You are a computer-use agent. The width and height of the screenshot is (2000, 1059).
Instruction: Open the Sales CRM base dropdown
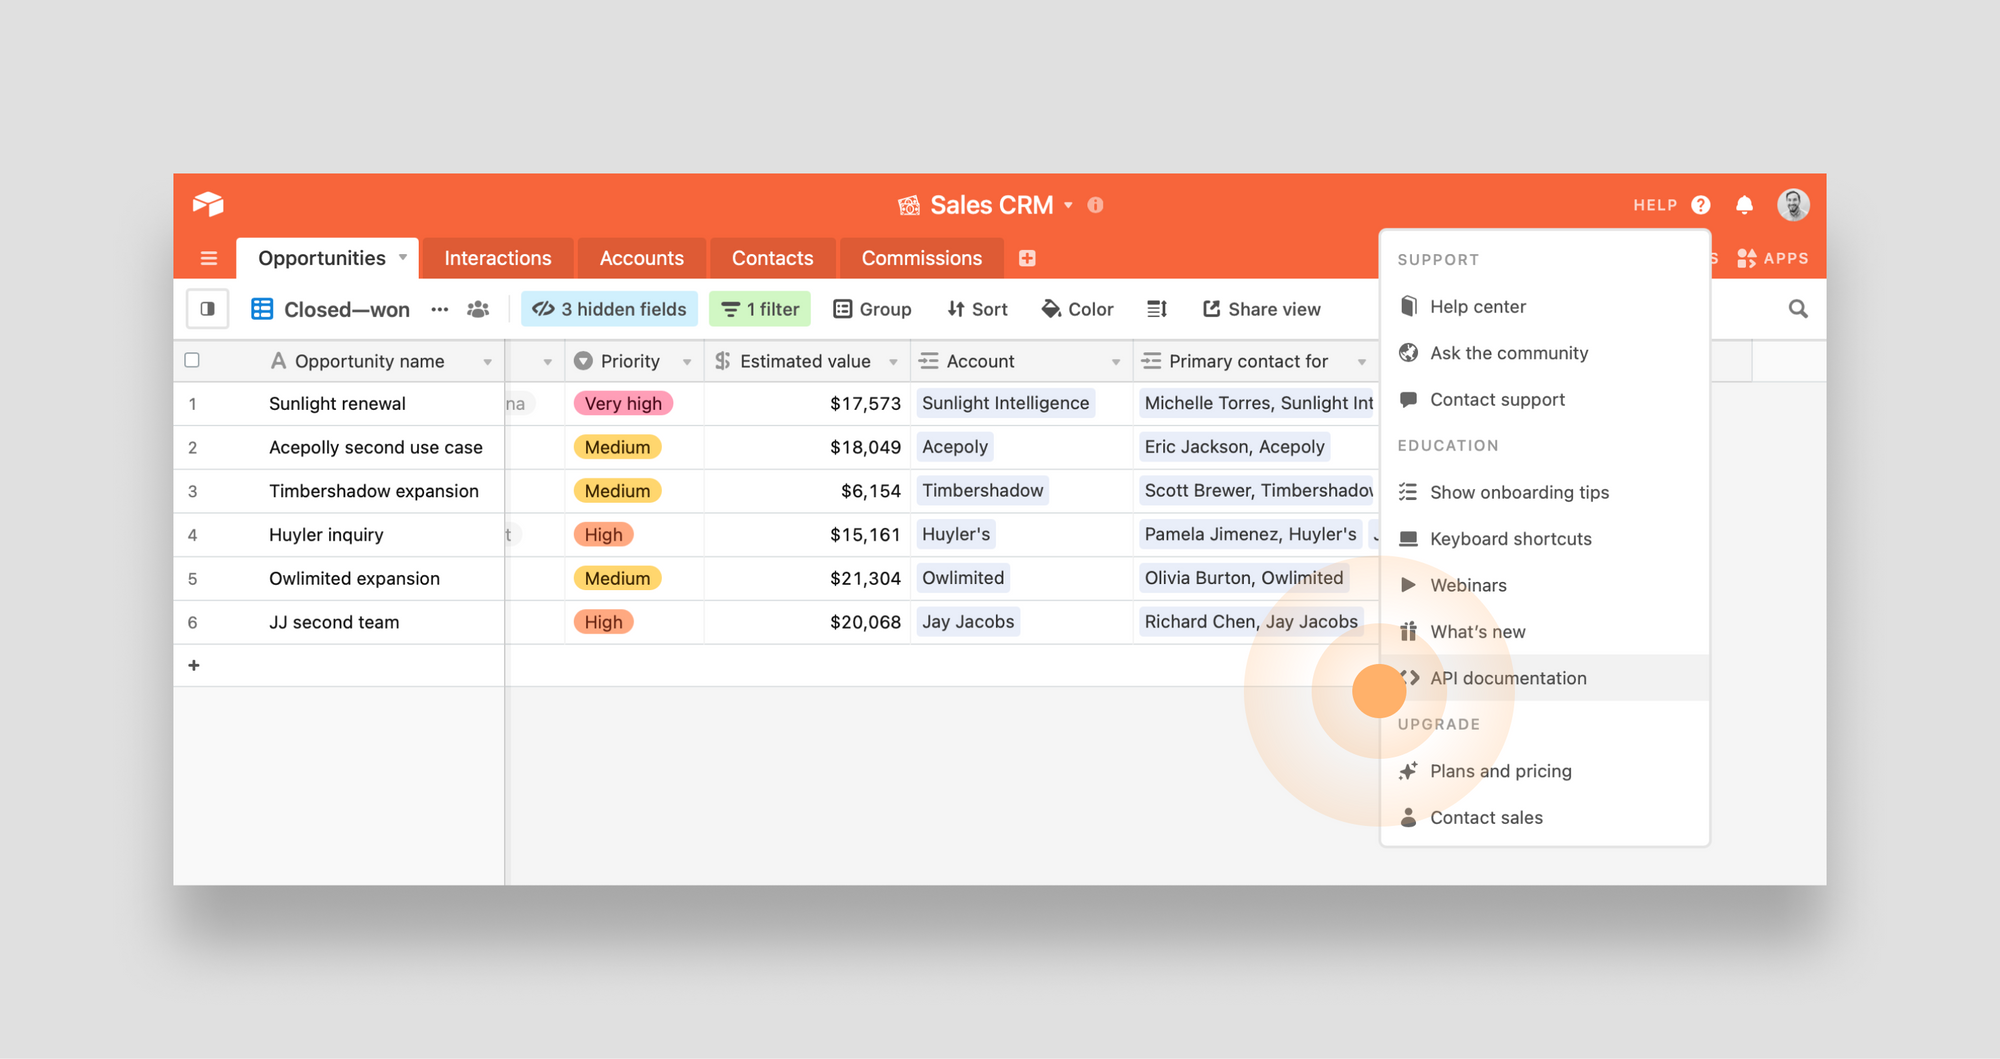(x=1069, y=205)
